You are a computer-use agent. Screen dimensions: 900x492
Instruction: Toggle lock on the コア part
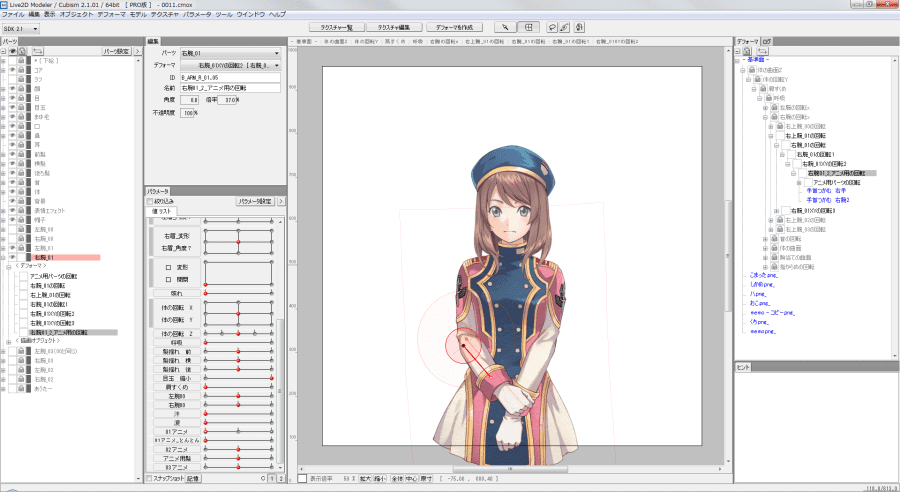click(21, 70)
